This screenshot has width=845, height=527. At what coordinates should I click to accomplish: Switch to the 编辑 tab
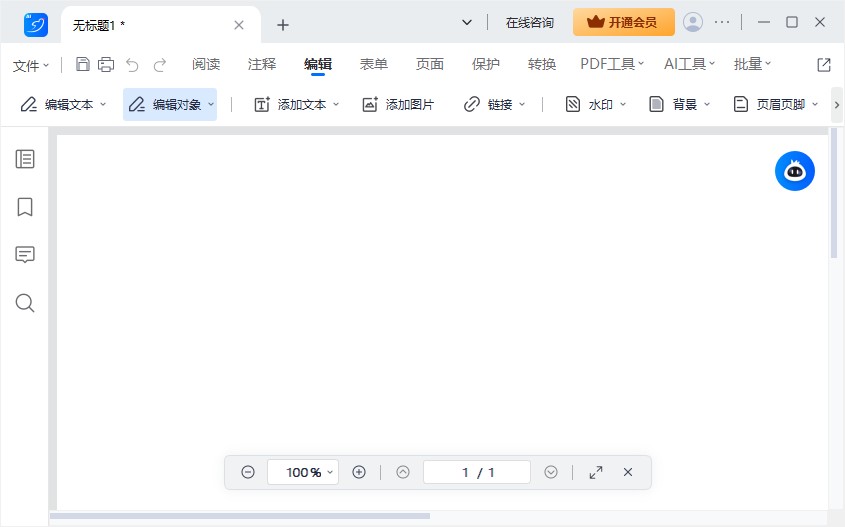coord(318,64)
